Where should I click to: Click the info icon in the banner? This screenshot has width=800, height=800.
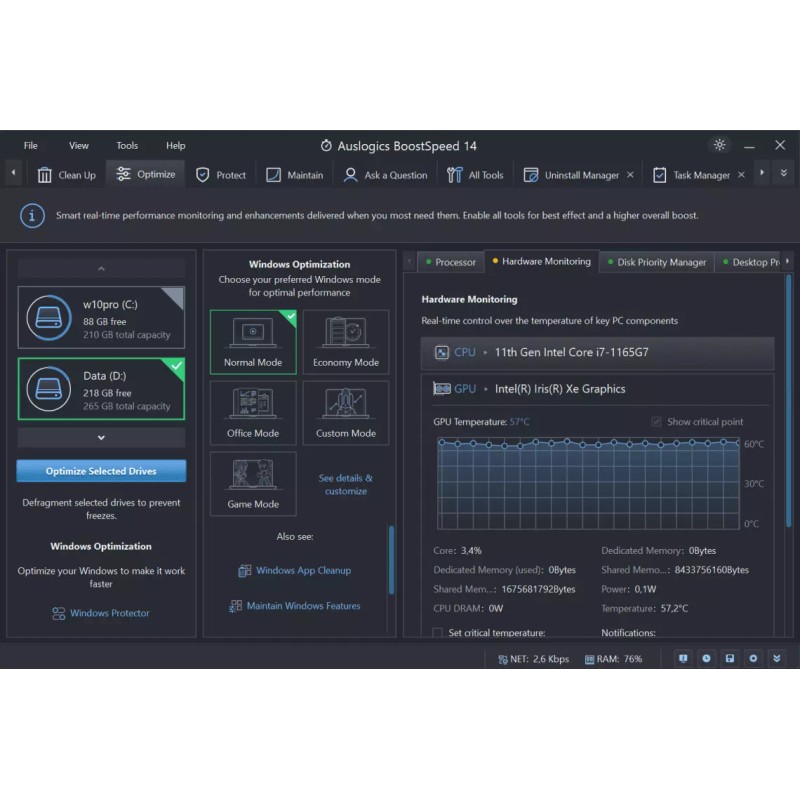click(33, 215)
